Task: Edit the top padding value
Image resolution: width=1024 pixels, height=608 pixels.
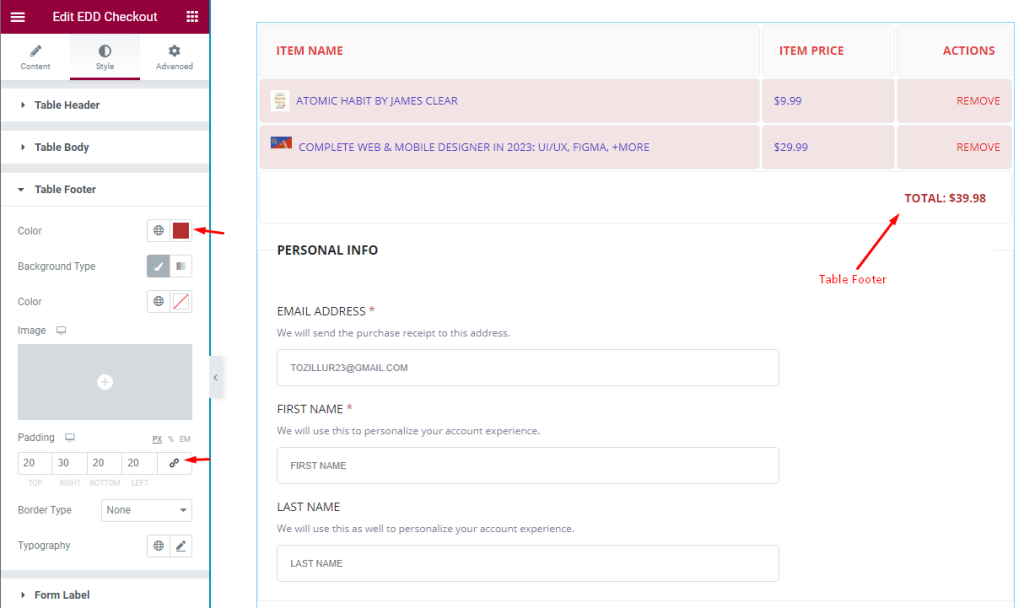Action: 35,463
